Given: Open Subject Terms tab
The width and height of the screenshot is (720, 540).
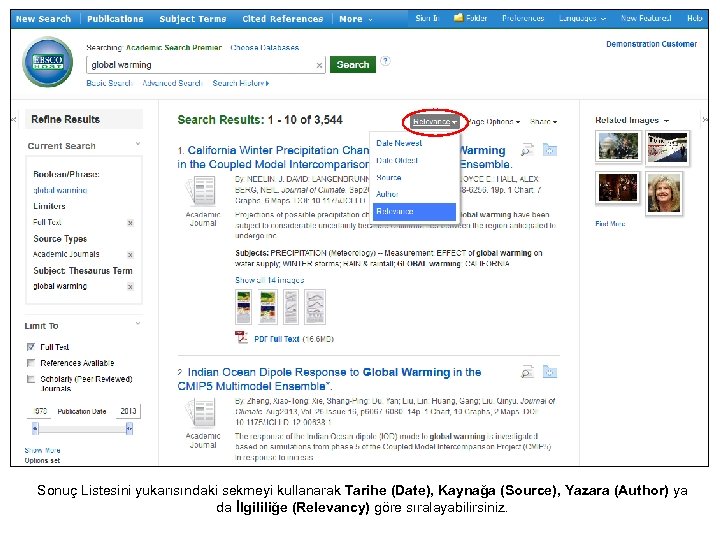Looking at the screenshot, I should [193, 19].
